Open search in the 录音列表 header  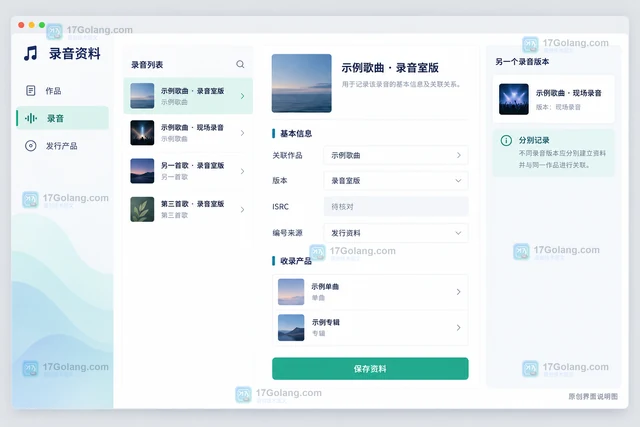[x=240, y=64]
